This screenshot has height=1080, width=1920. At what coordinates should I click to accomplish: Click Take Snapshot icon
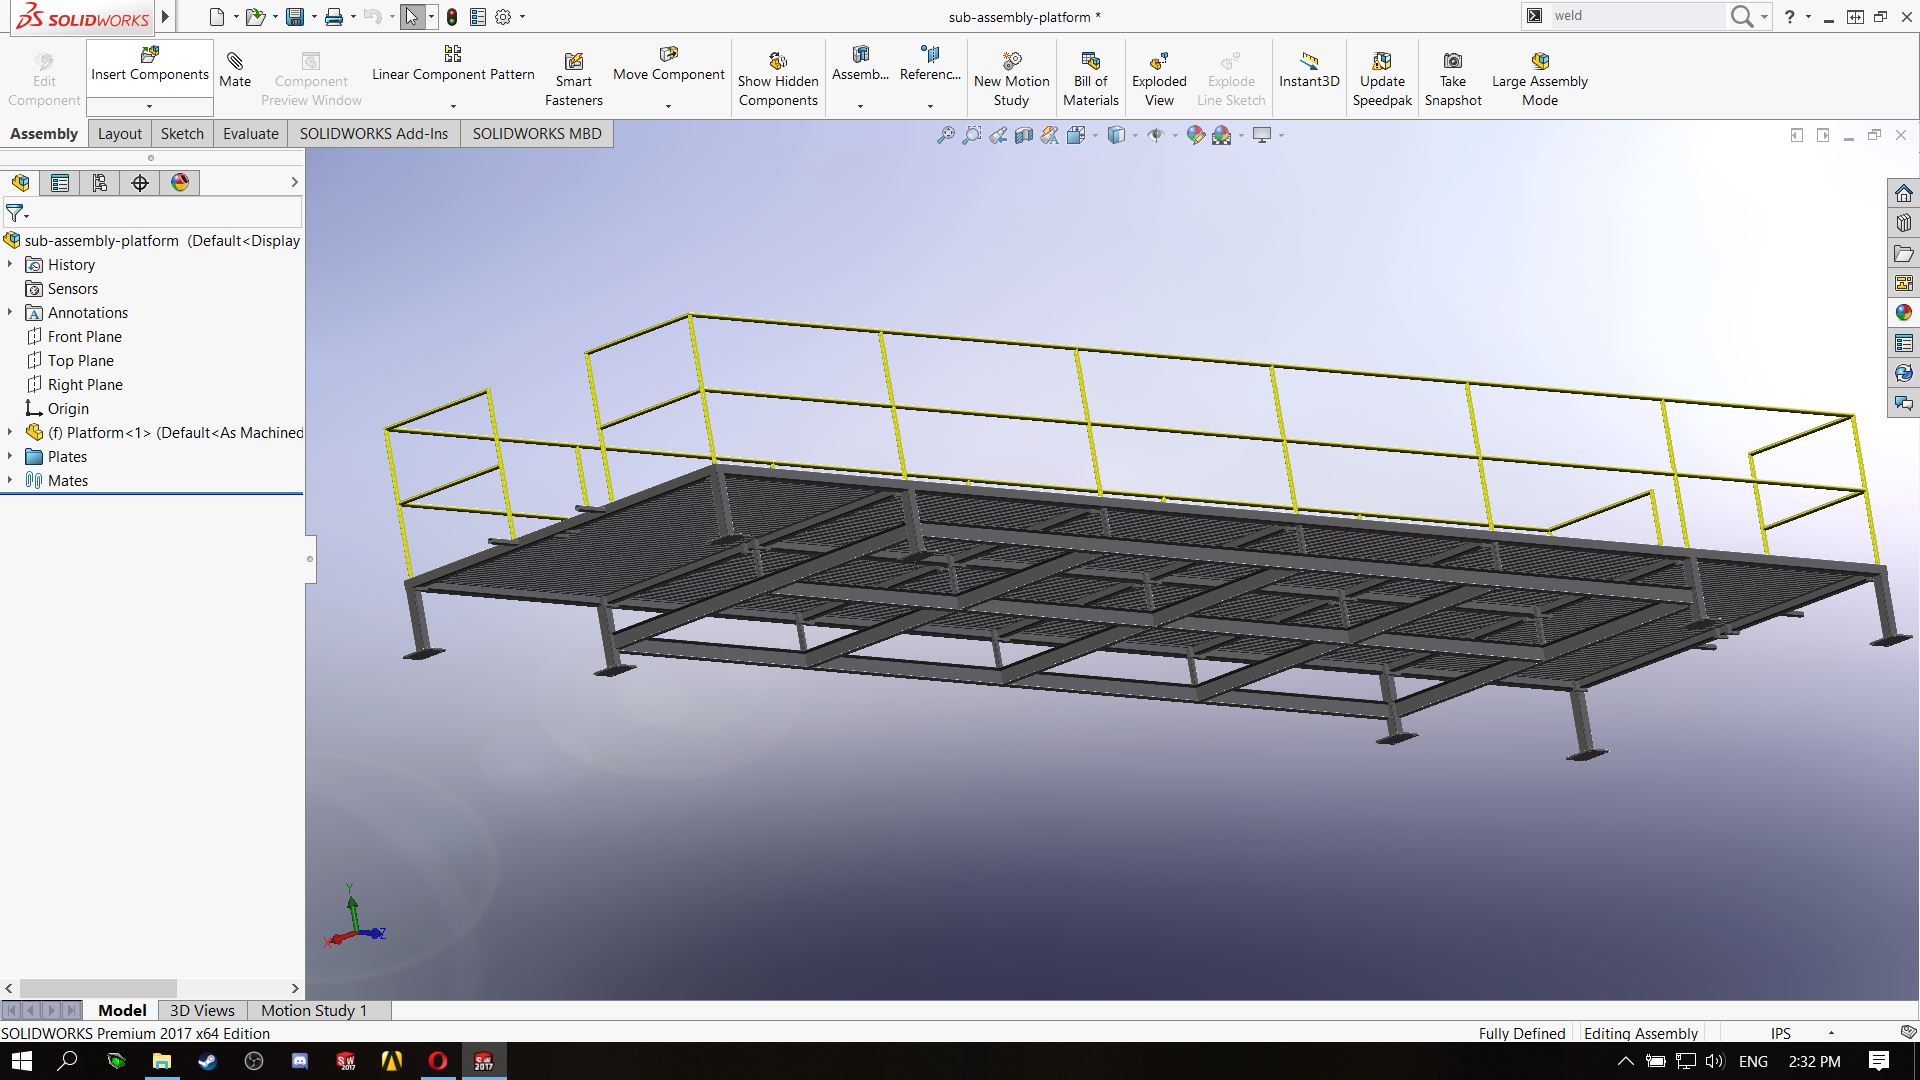[x=1452, y=80]
